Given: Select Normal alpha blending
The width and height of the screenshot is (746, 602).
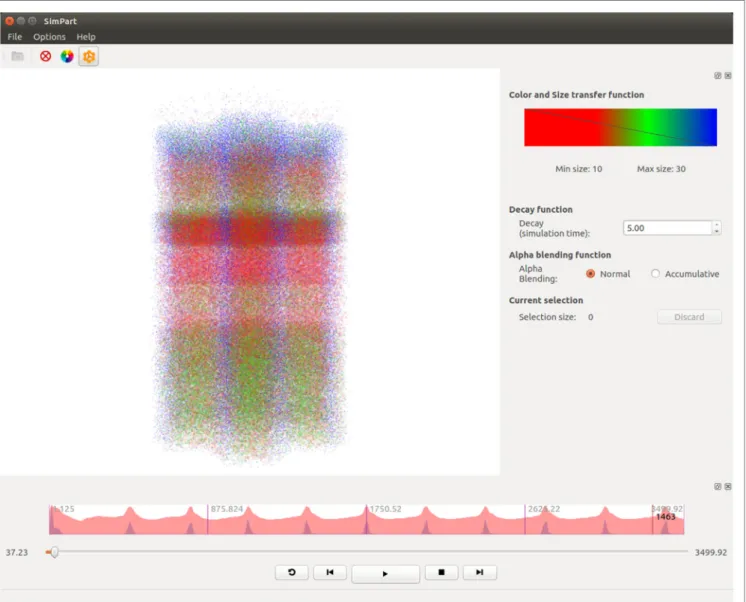Looking at the screenshot, I should (590, 274).
